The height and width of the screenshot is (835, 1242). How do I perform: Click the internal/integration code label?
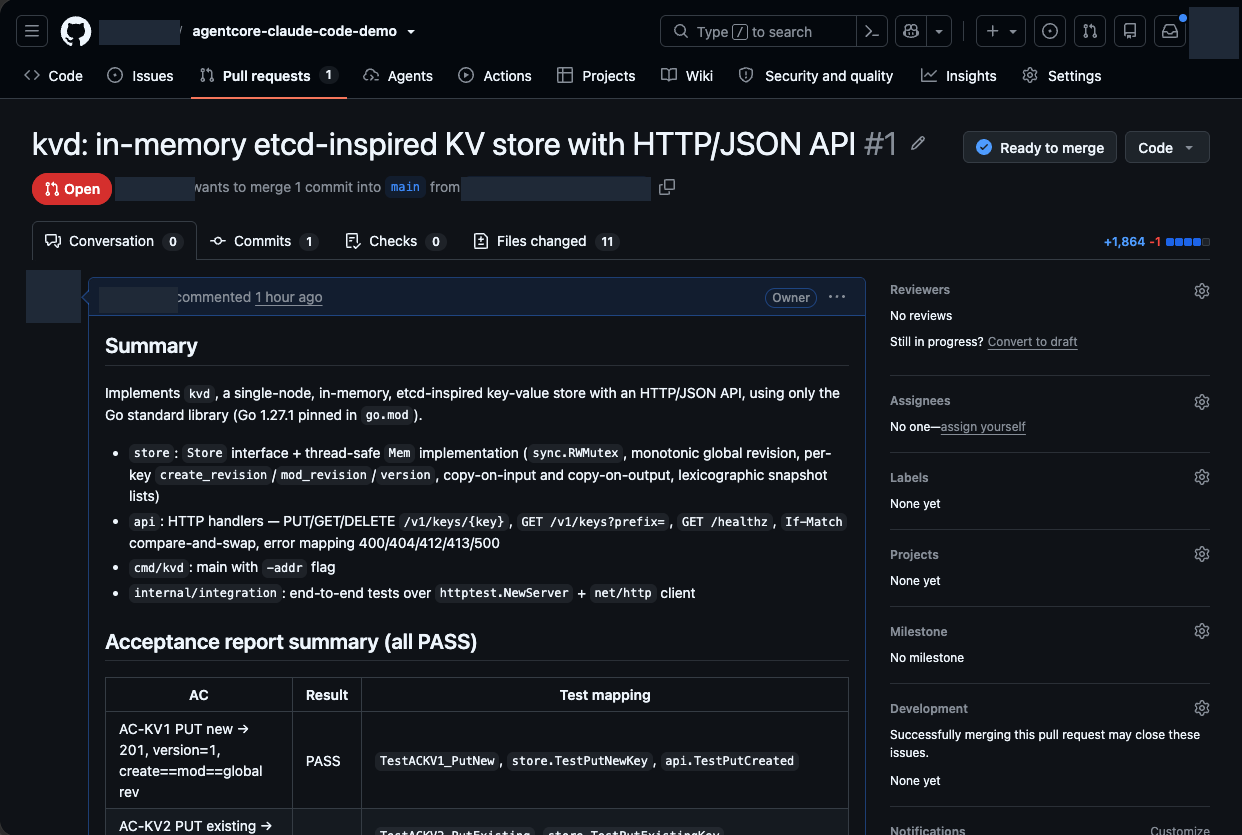tap(205, 593)
